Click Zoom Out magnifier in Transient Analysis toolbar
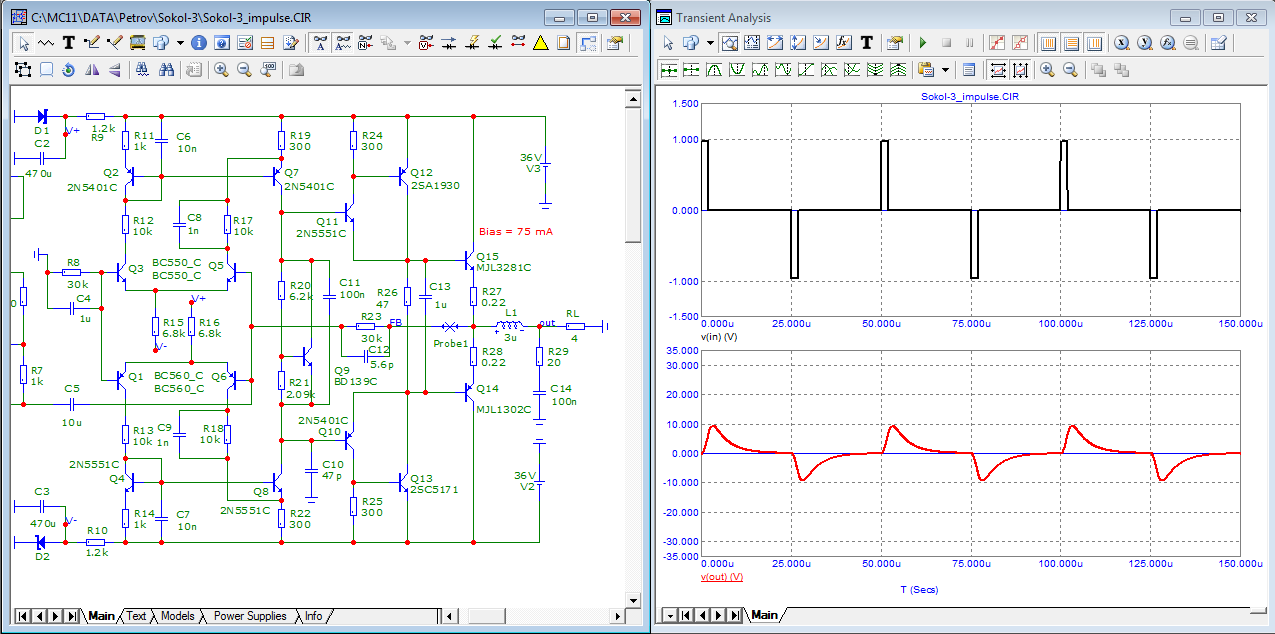The height and width of the screenshot is (634, 1275). [x=1070, y=70]
